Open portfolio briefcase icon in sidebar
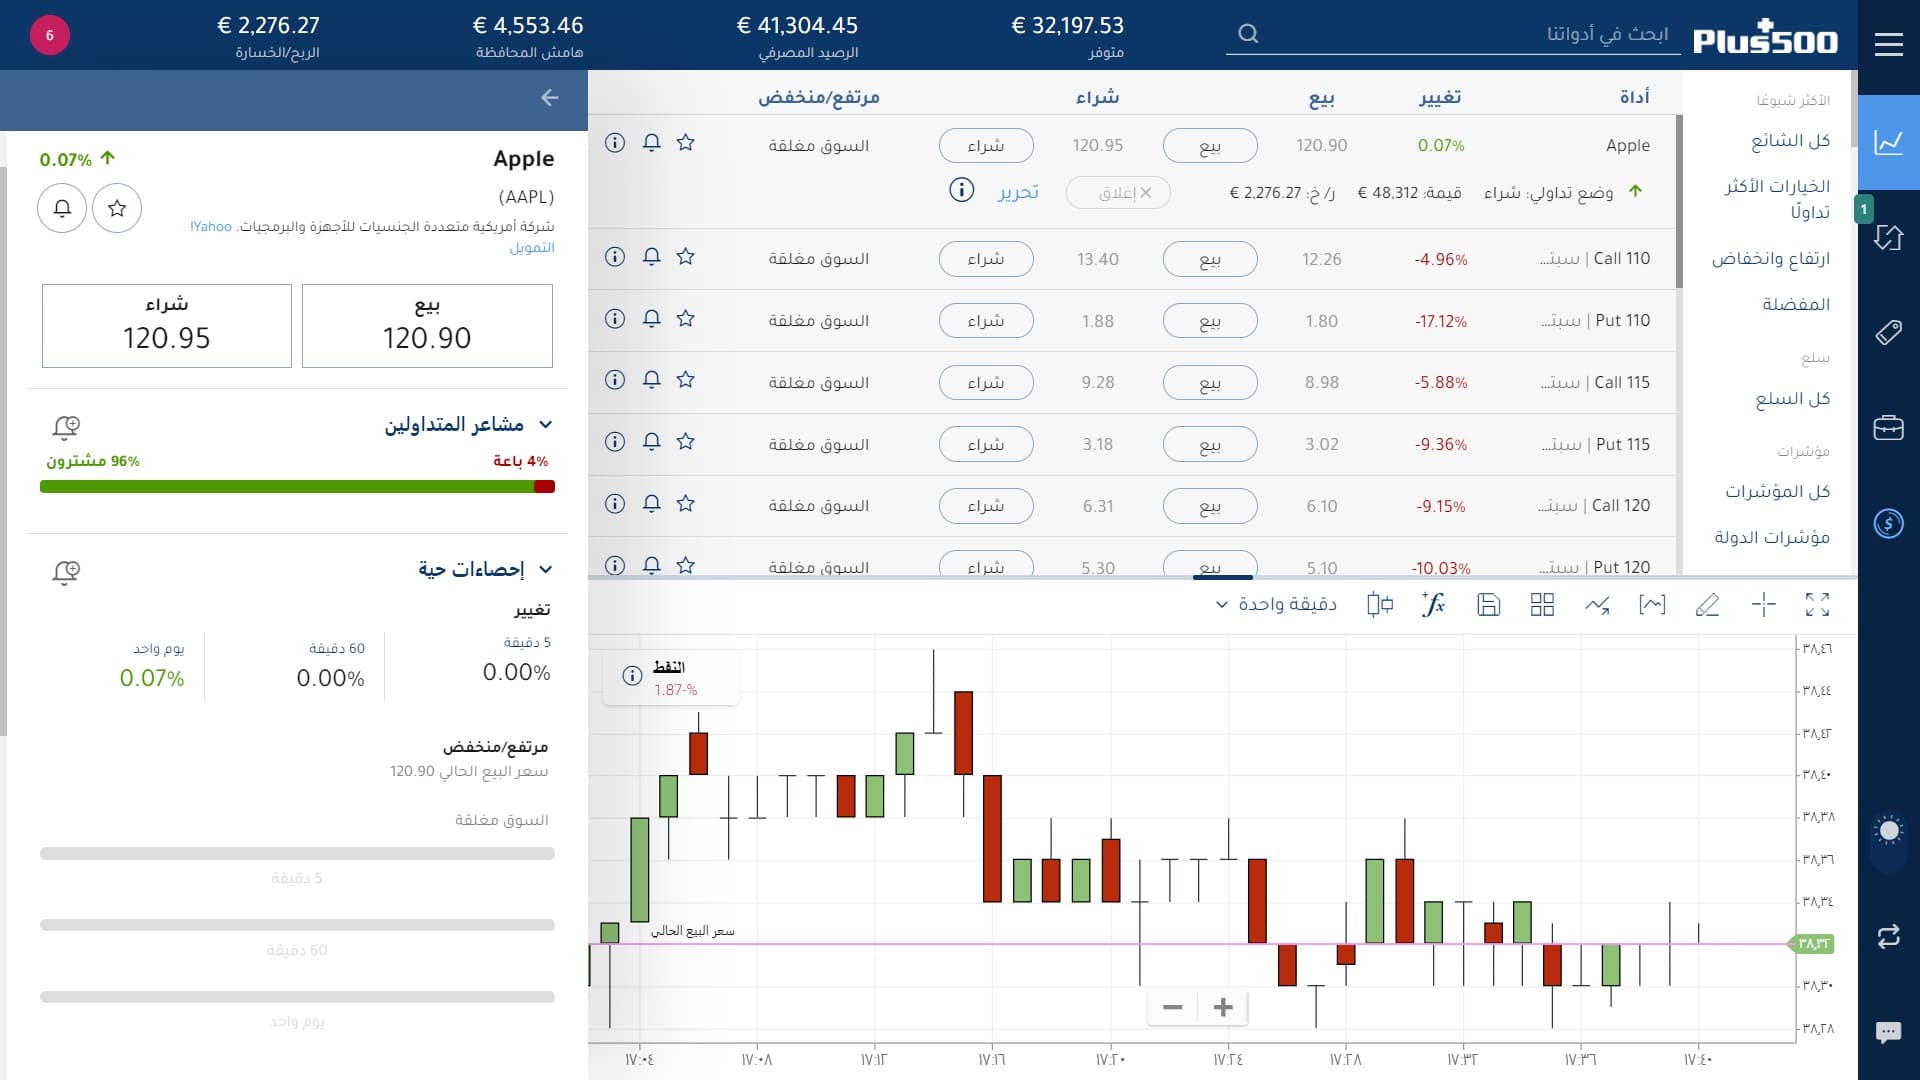This screenshot has height=1080, width=1920. click(x=1888, y=428)
